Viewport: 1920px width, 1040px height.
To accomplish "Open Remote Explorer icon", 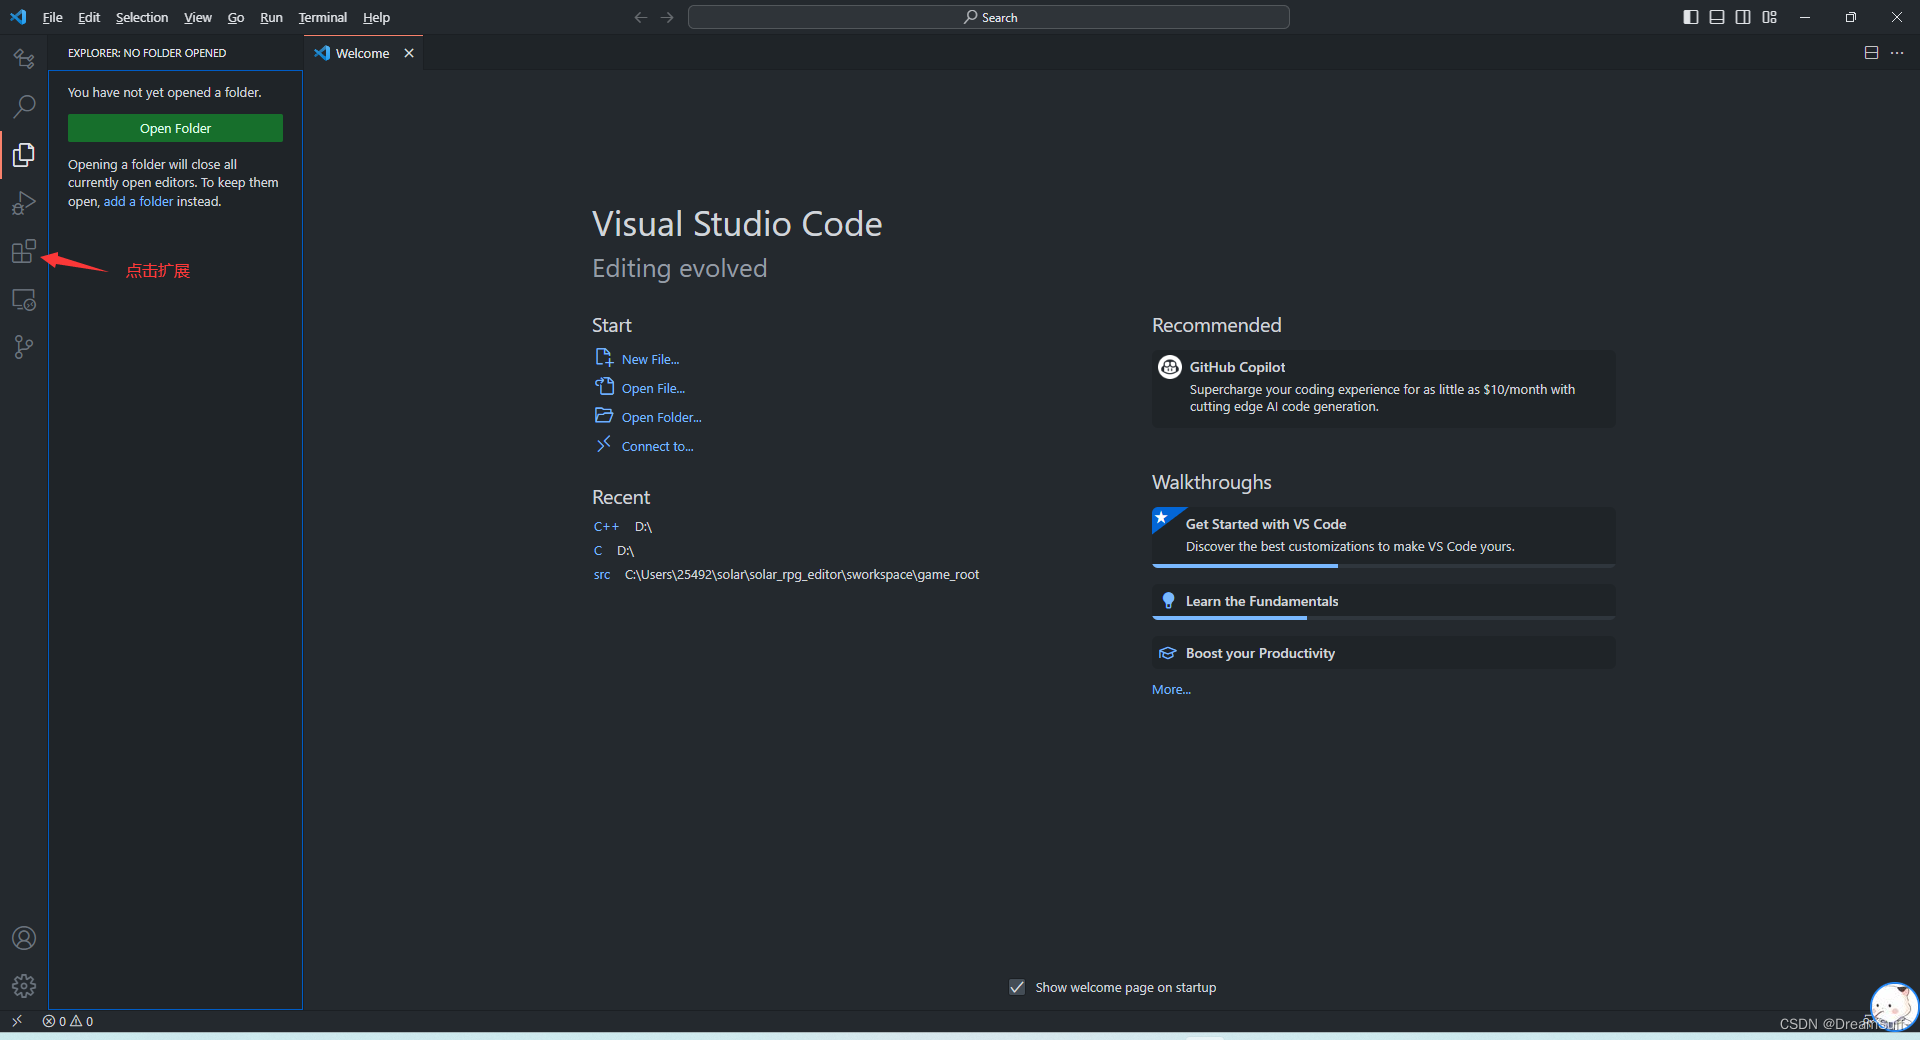I will pyautogui.click(x=24, y=300).
